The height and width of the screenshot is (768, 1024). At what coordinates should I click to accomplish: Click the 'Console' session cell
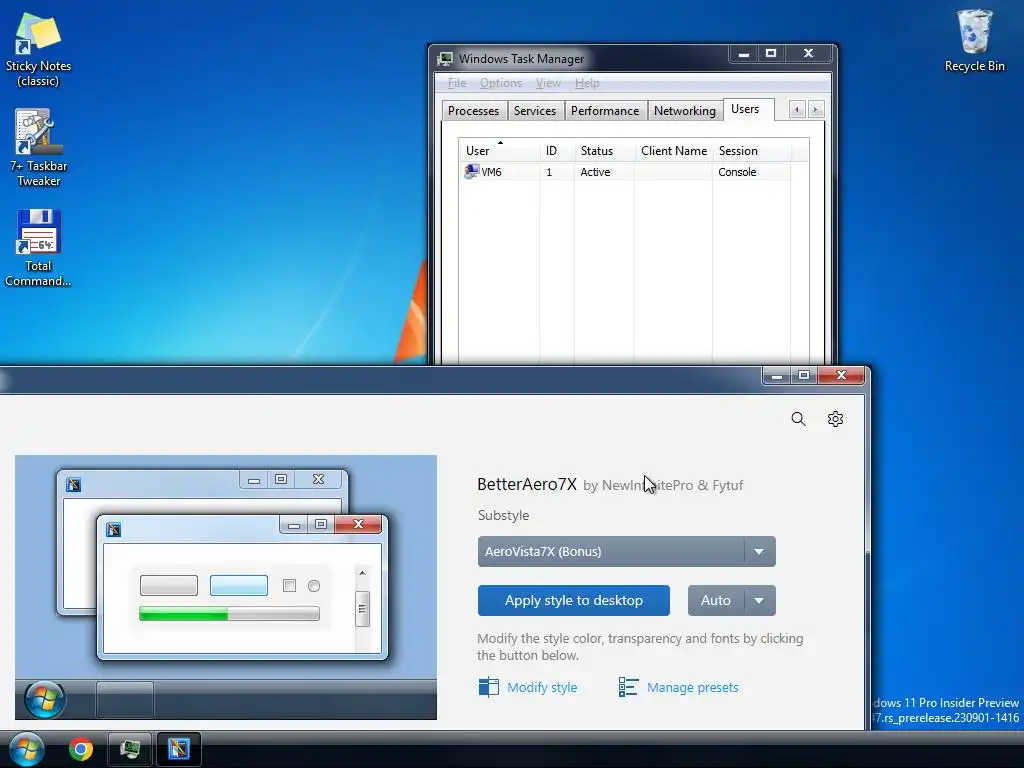[x=737, y=172]
